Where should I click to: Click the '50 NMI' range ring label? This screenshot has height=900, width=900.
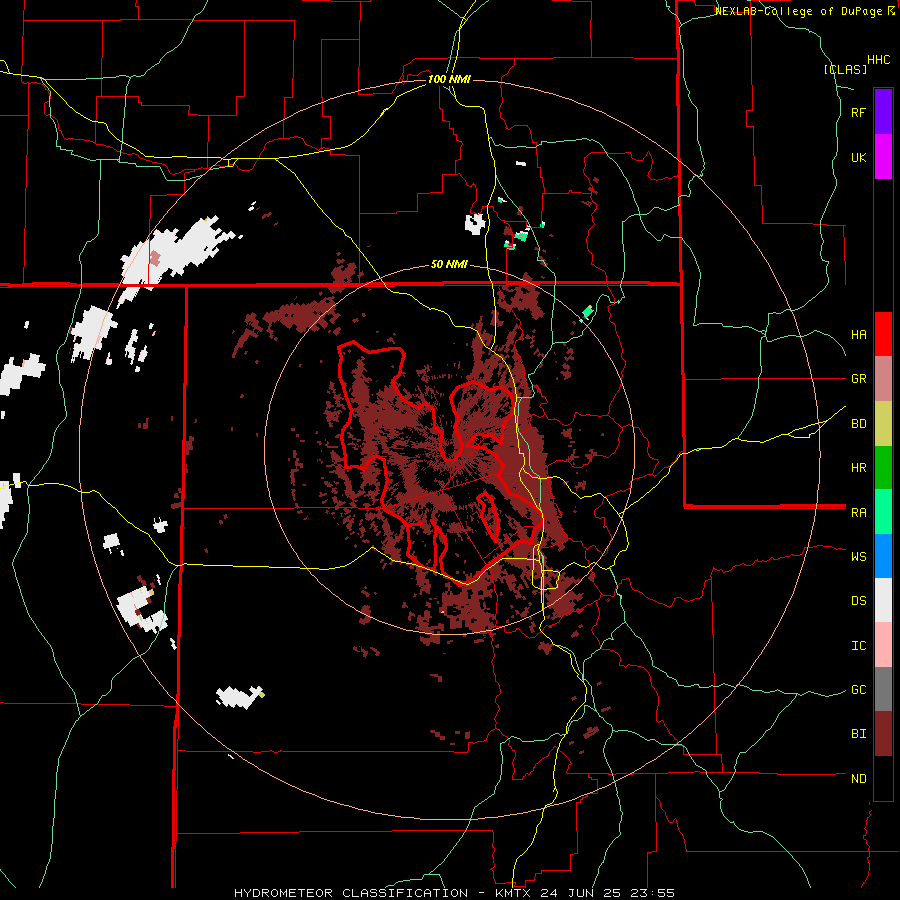coord(449,264)
